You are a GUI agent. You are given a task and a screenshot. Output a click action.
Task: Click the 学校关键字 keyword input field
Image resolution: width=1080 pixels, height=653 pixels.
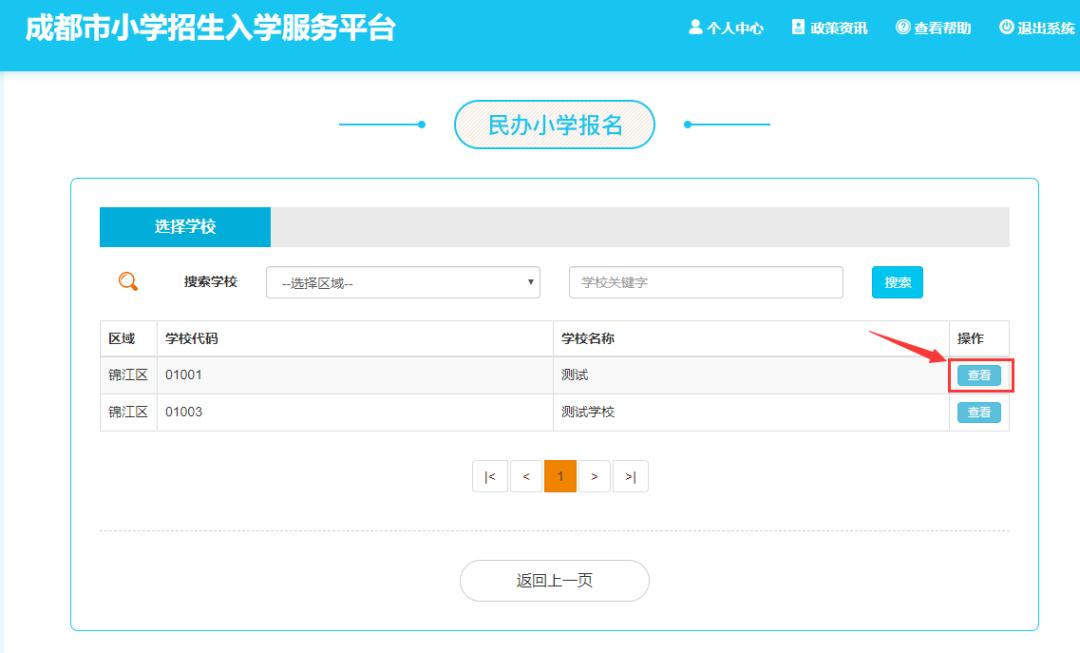(x=706, y=282)
